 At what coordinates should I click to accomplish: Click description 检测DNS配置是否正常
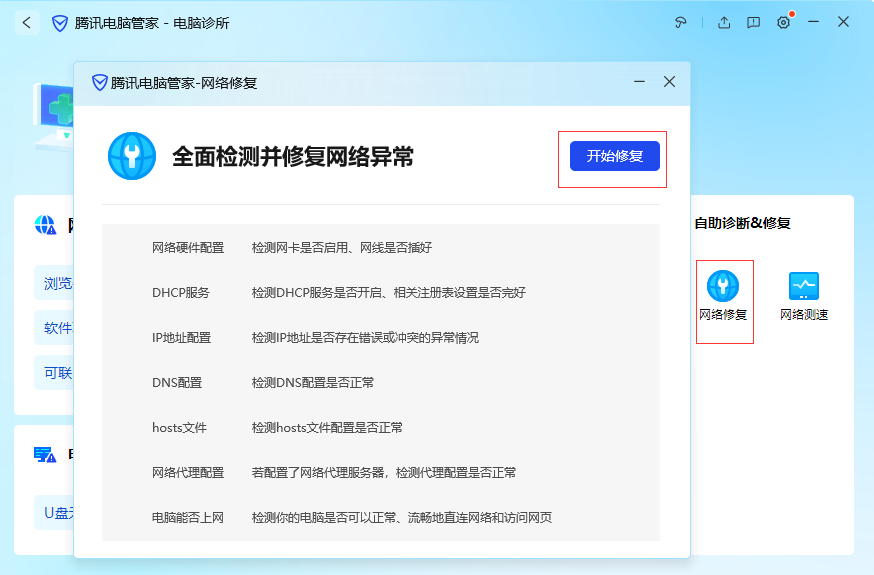click(x=313, y=383)
